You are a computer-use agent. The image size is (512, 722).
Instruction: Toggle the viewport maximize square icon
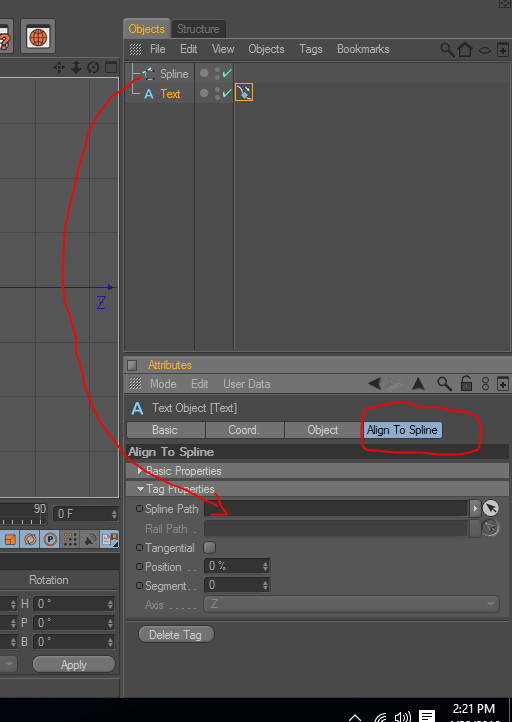[111, 68]
